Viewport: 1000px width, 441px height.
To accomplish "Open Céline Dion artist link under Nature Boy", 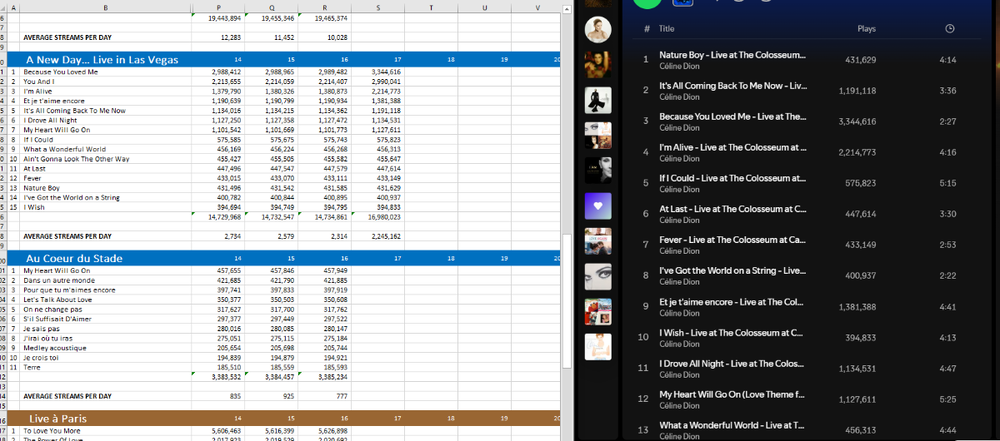I will tap(679, 66).
